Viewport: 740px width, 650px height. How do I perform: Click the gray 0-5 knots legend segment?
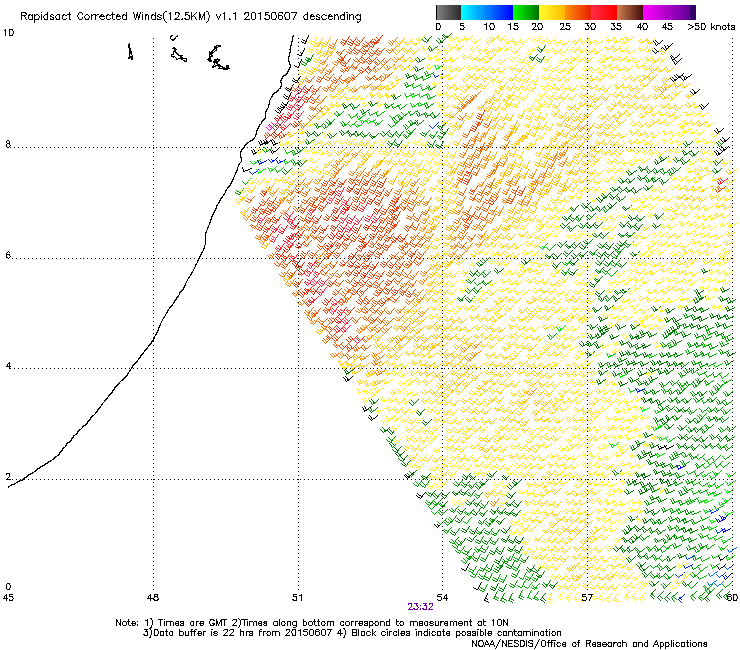pos(448,12)
